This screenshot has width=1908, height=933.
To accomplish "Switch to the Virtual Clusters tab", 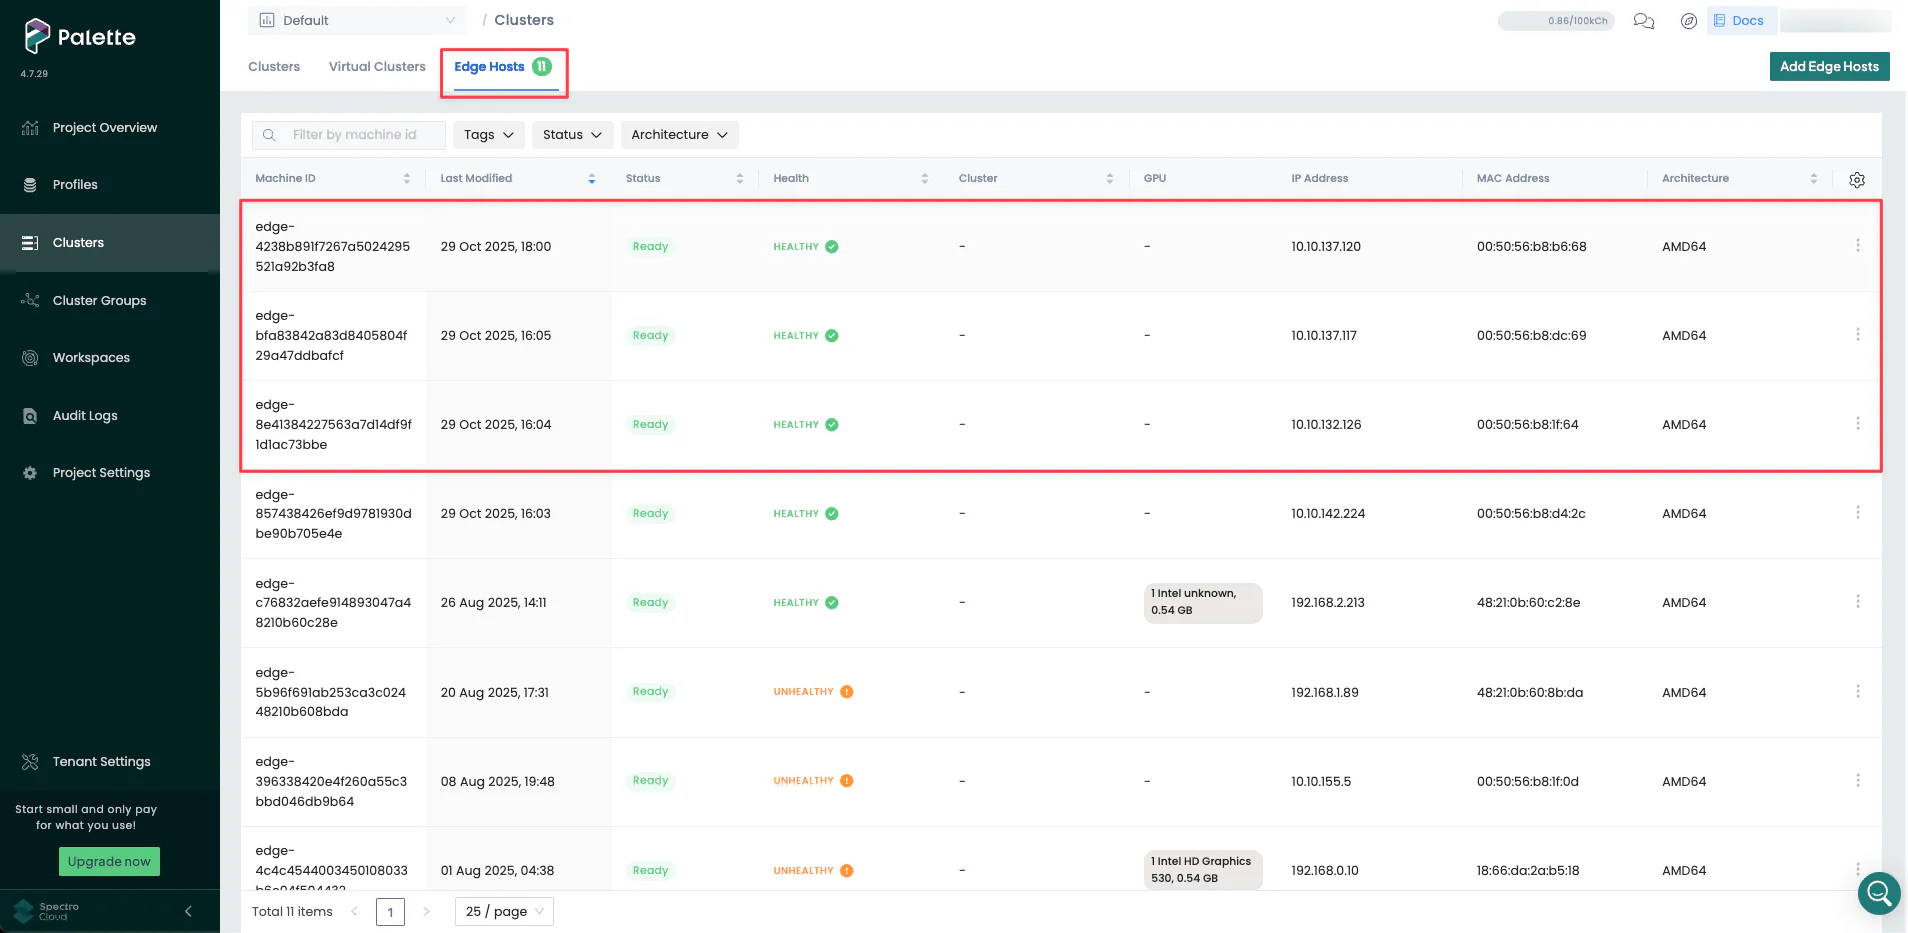I will [x=377, y=66].
